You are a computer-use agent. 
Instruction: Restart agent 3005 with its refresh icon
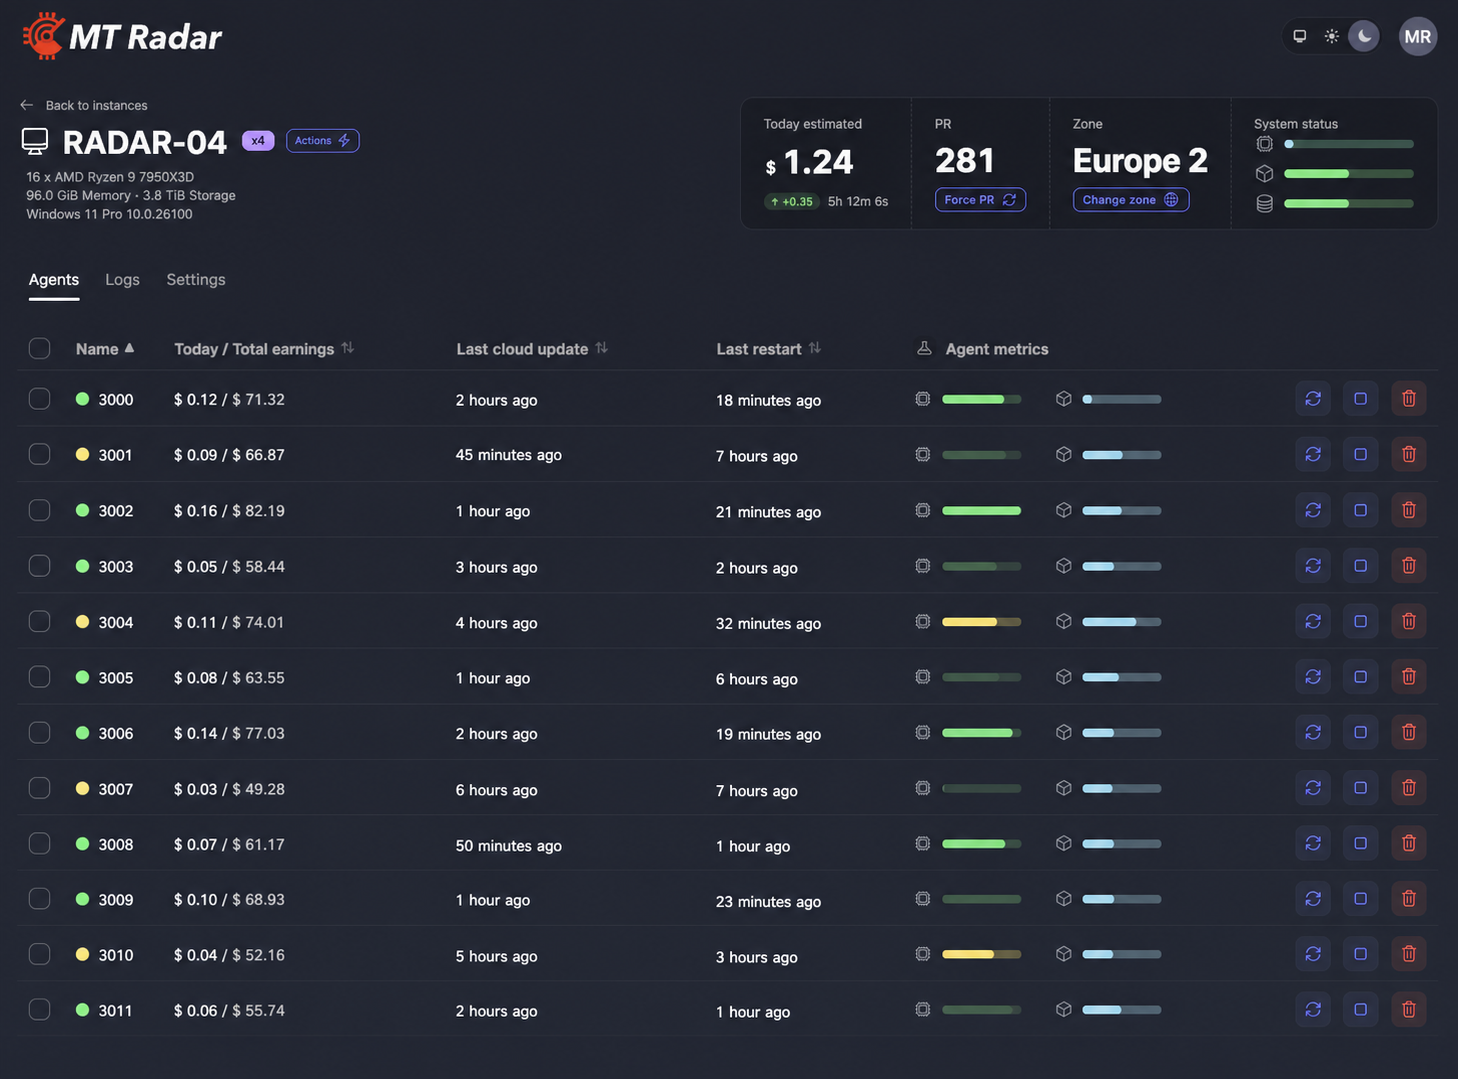click(1313, 677)
